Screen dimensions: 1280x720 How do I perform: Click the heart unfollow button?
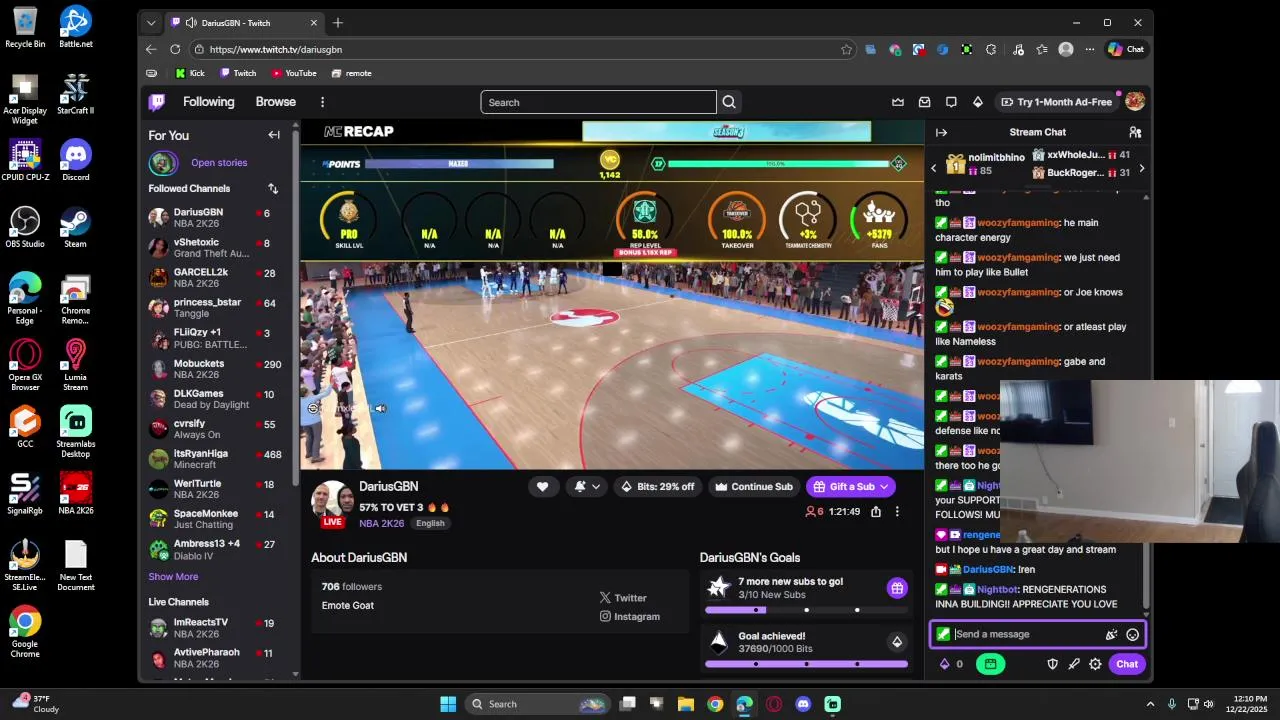[542, 487]
